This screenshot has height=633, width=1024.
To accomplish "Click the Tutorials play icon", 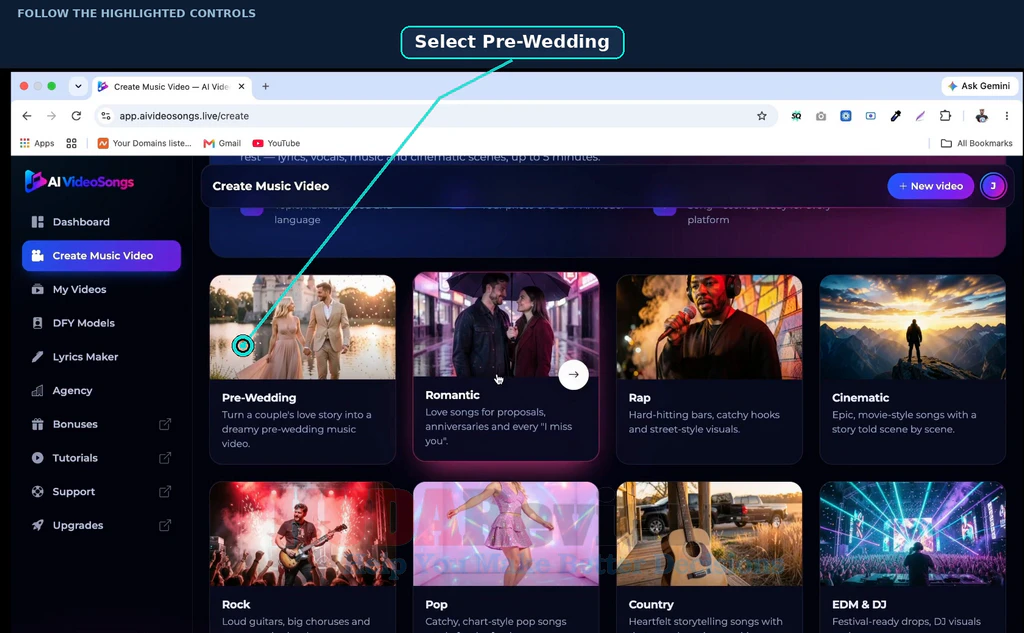I will point(37,458).
